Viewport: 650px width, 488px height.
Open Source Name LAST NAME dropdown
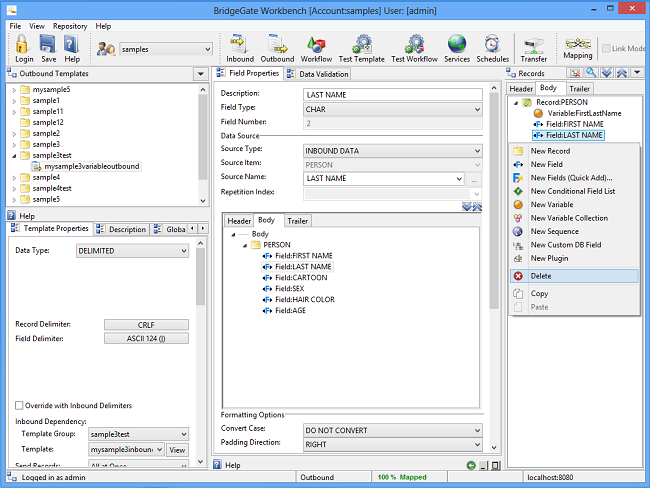tap(459, 179)
